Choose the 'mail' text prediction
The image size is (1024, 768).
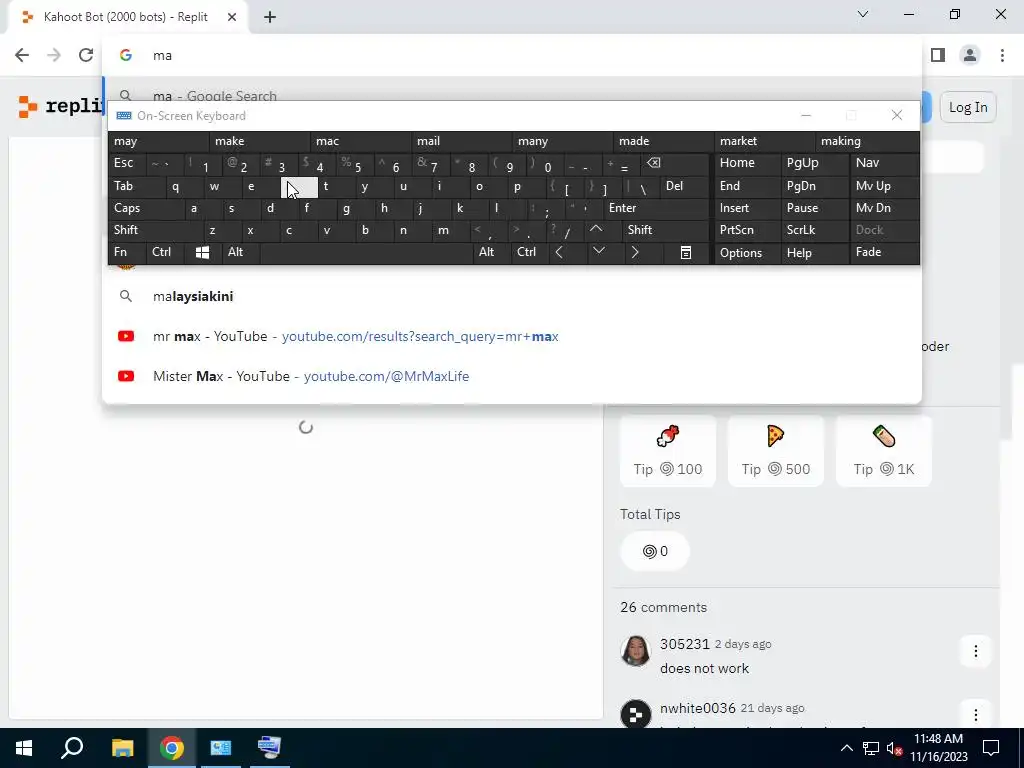click(x=461, y=141)
